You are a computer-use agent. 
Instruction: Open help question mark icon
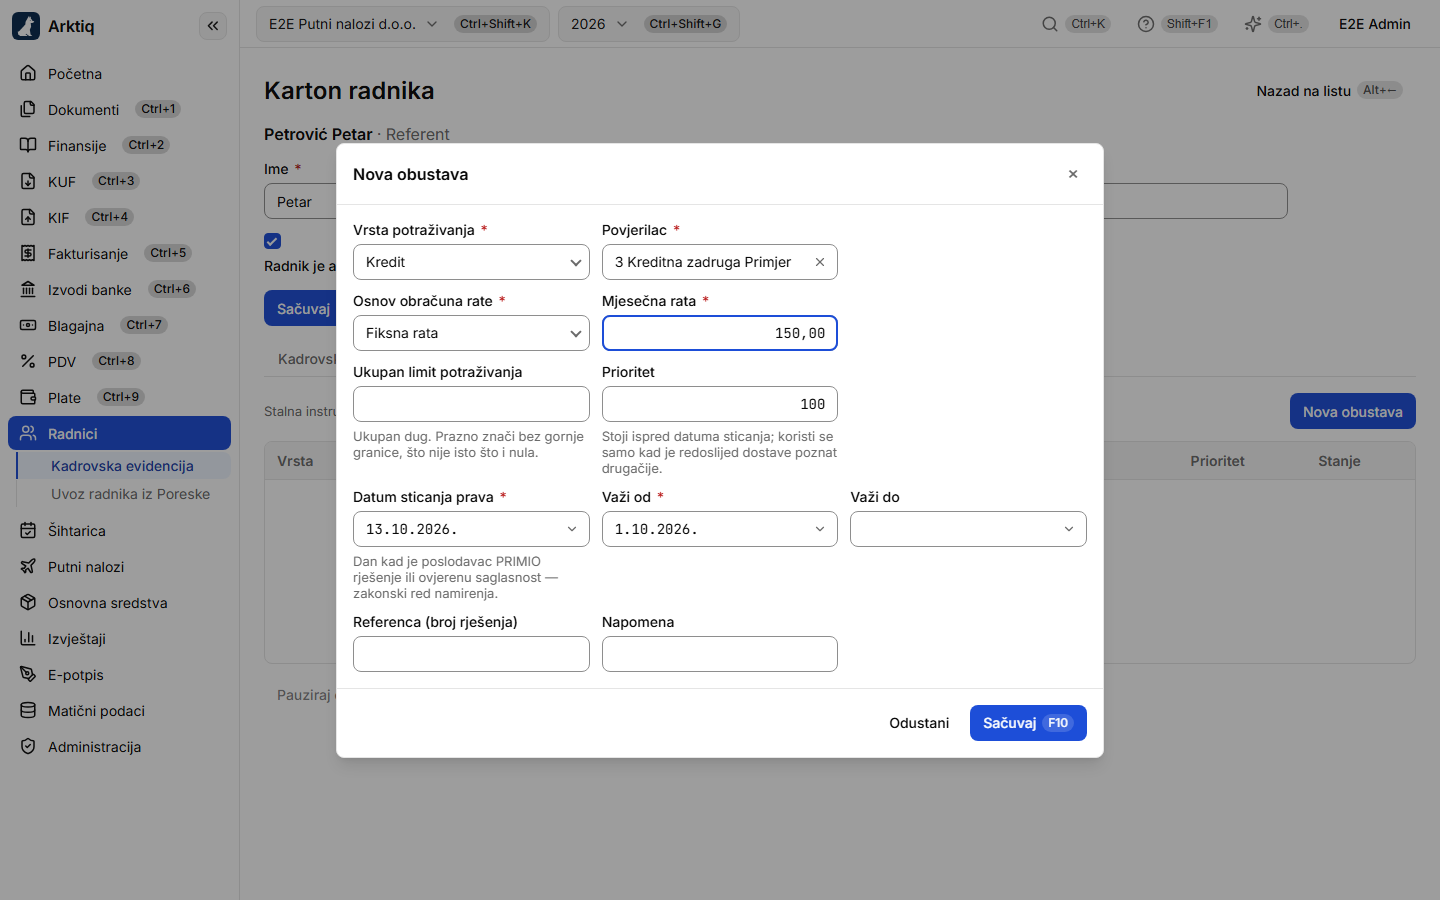point(1146,24)
